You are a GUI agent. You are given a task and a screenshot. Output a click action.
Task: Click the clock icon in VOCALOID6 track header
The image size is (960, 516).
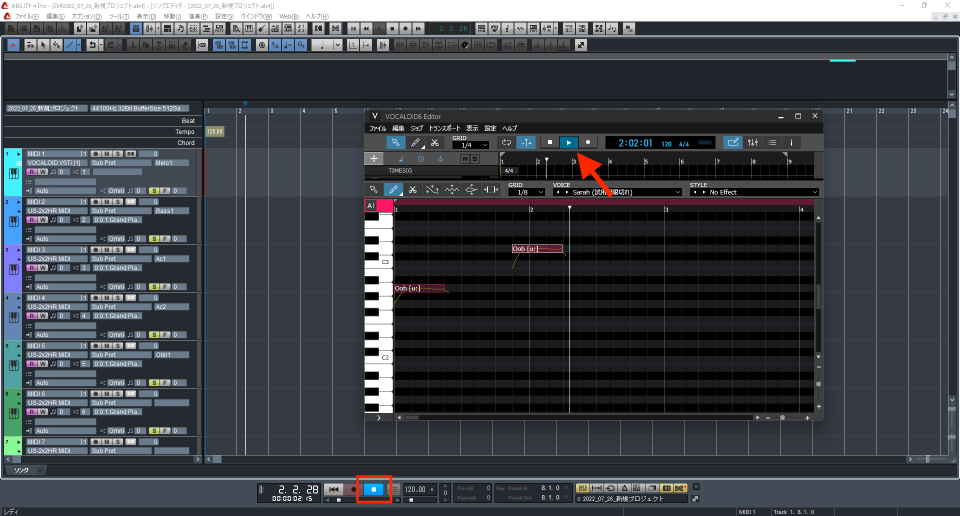click(421, 159)
